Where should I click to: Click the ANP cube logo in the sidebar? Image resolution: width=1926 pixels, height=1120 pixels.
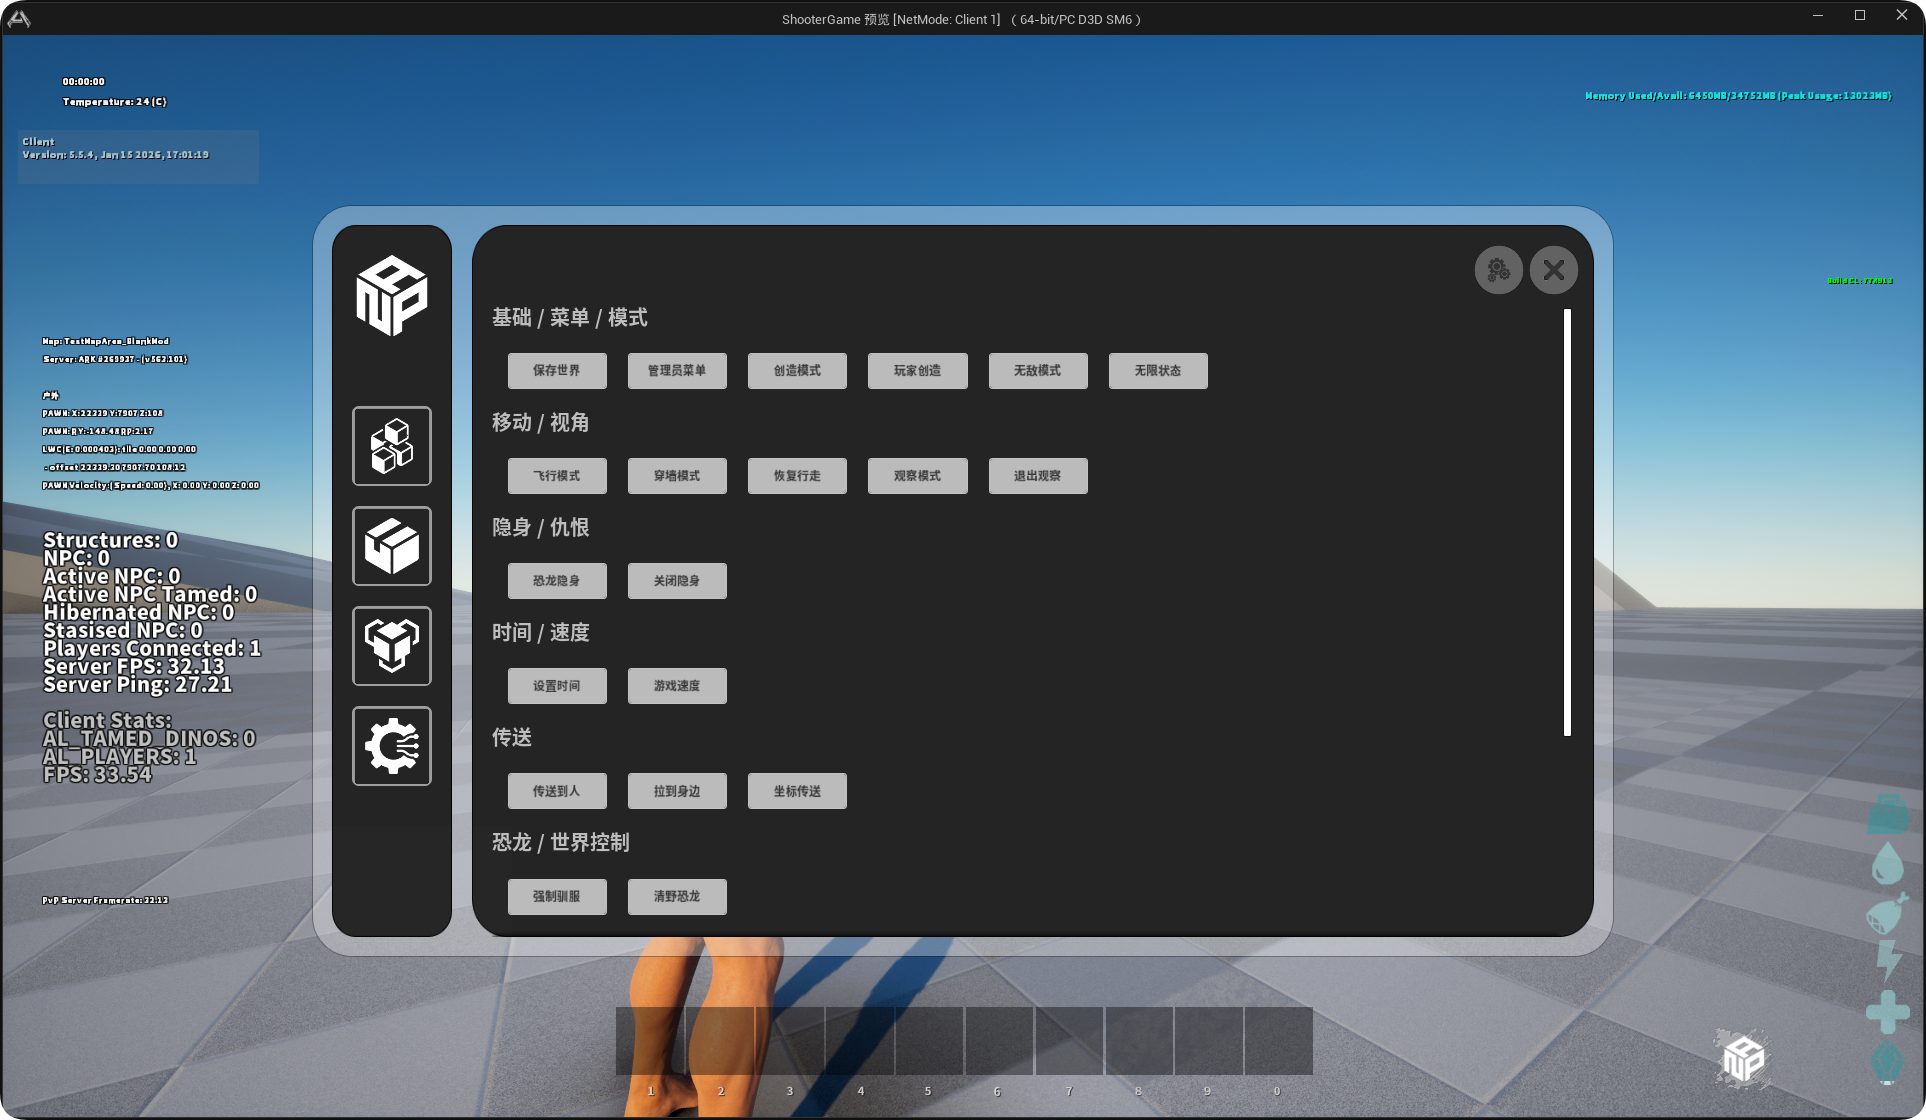pyautogui.click(x=392, y=295)
